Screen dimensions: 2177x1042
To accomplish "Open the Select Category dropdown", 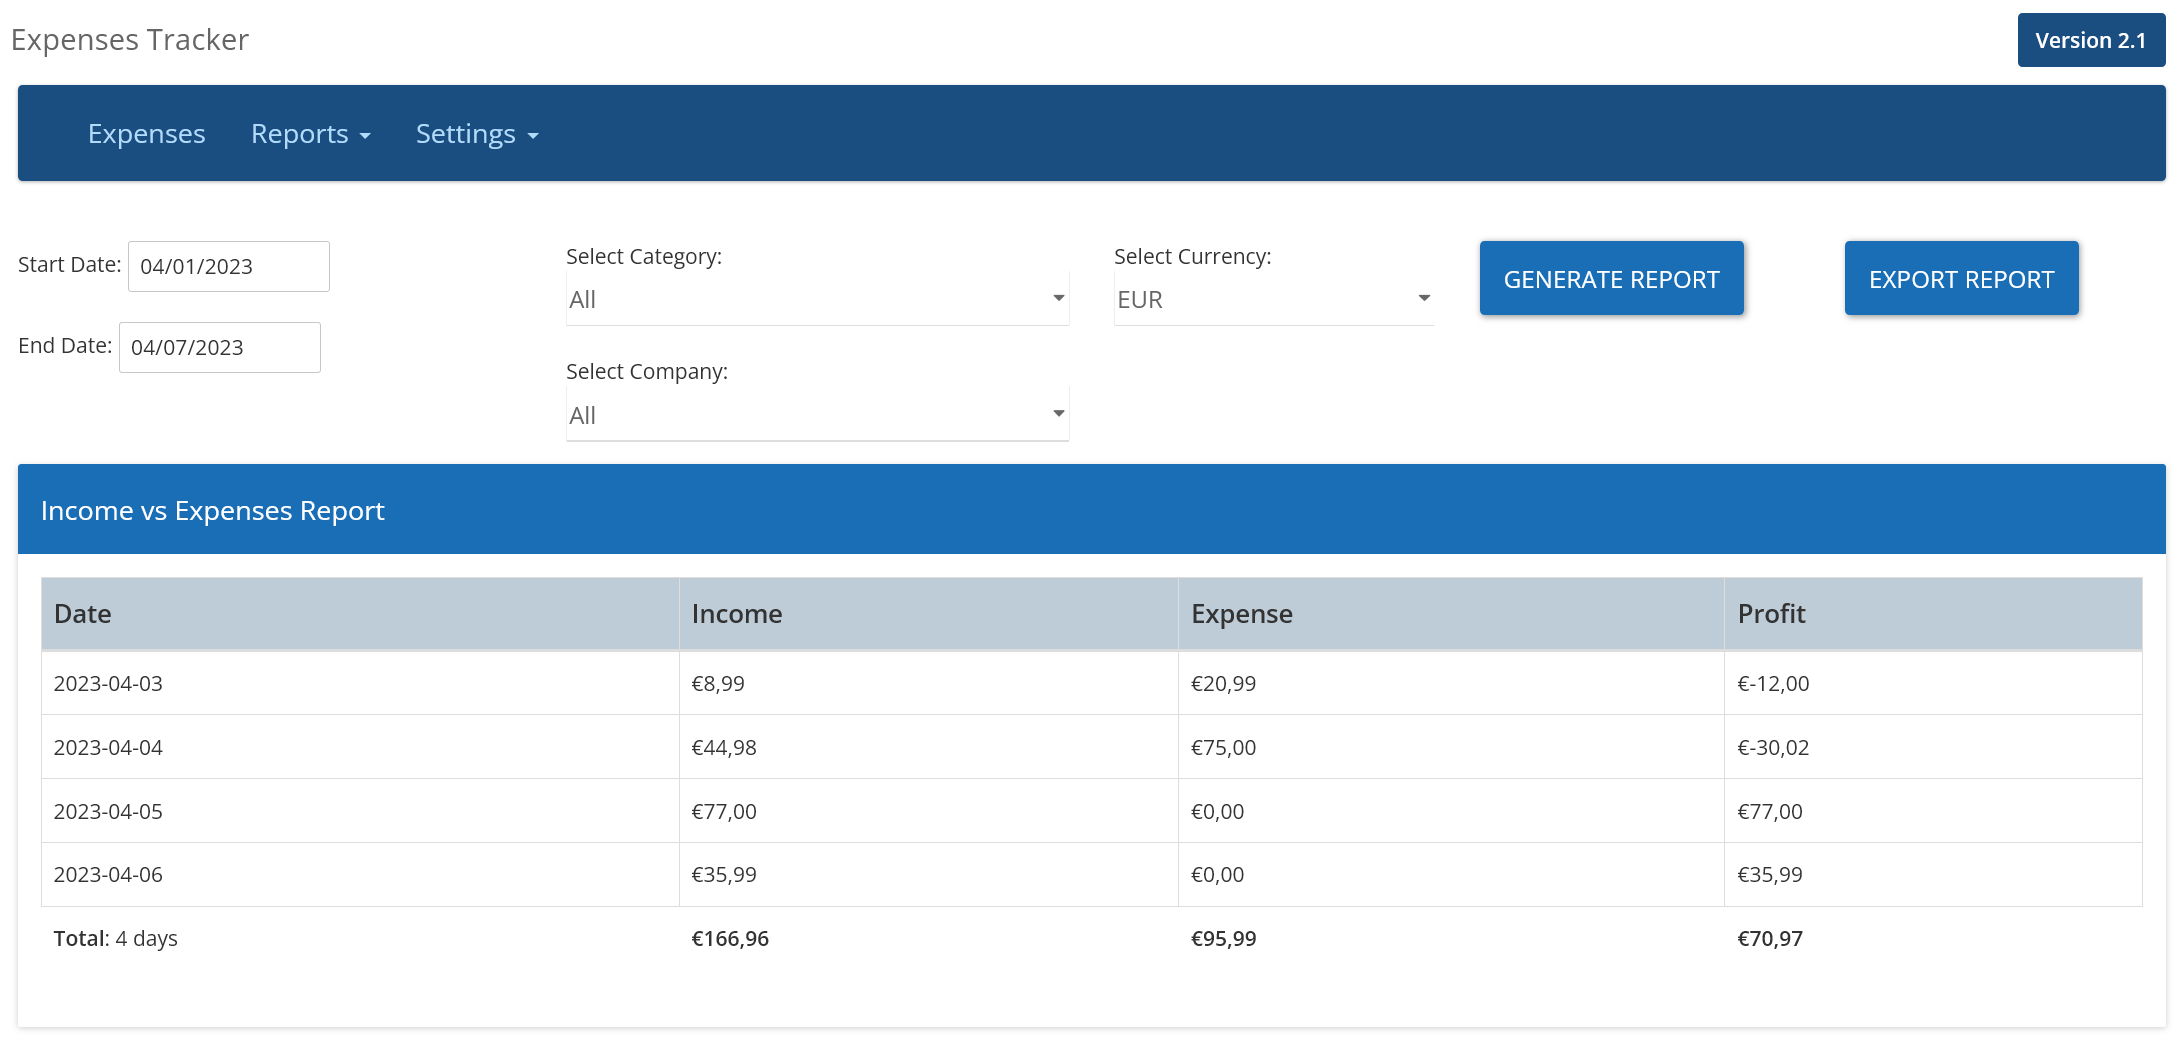I will tap(816, 299).
